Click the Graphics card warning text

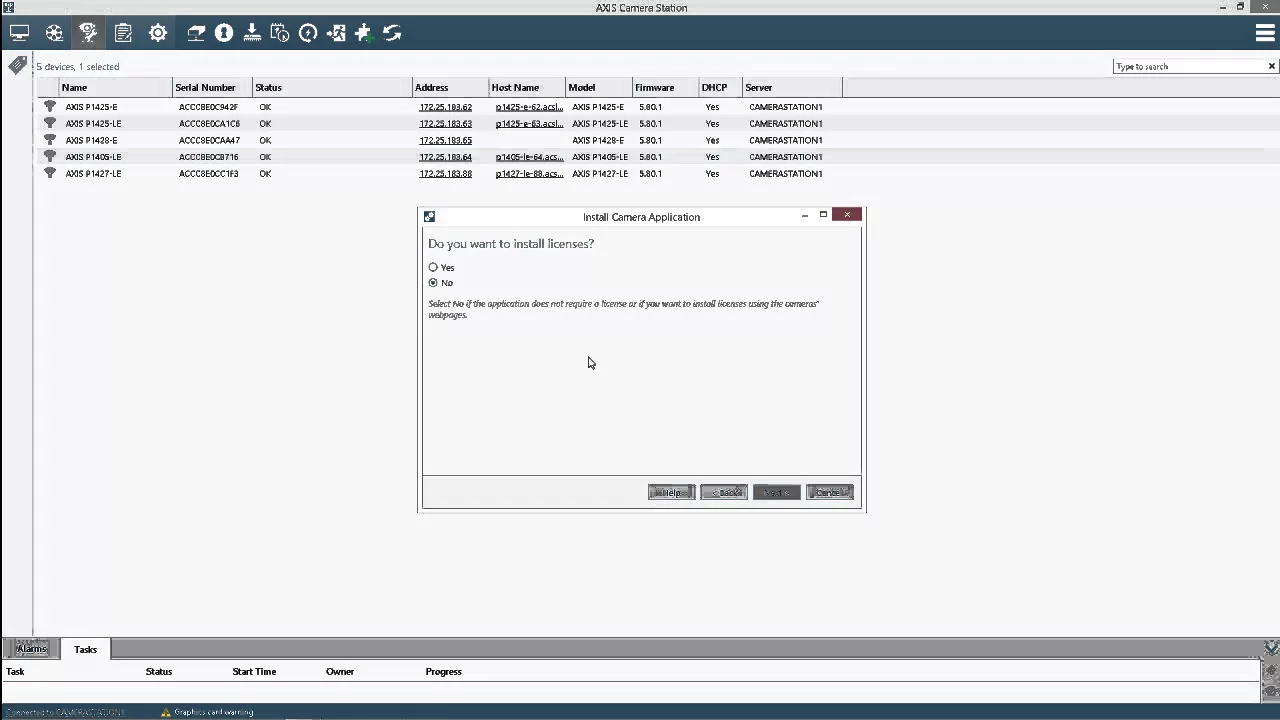pos(213,712)
